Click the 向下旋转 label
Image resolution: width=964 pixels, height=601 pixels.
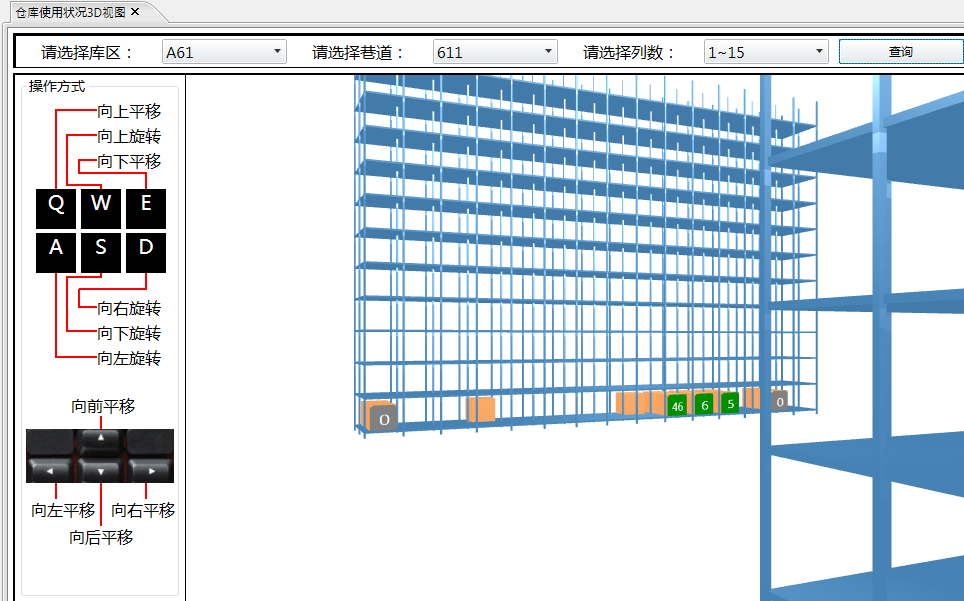pos(129,333)
